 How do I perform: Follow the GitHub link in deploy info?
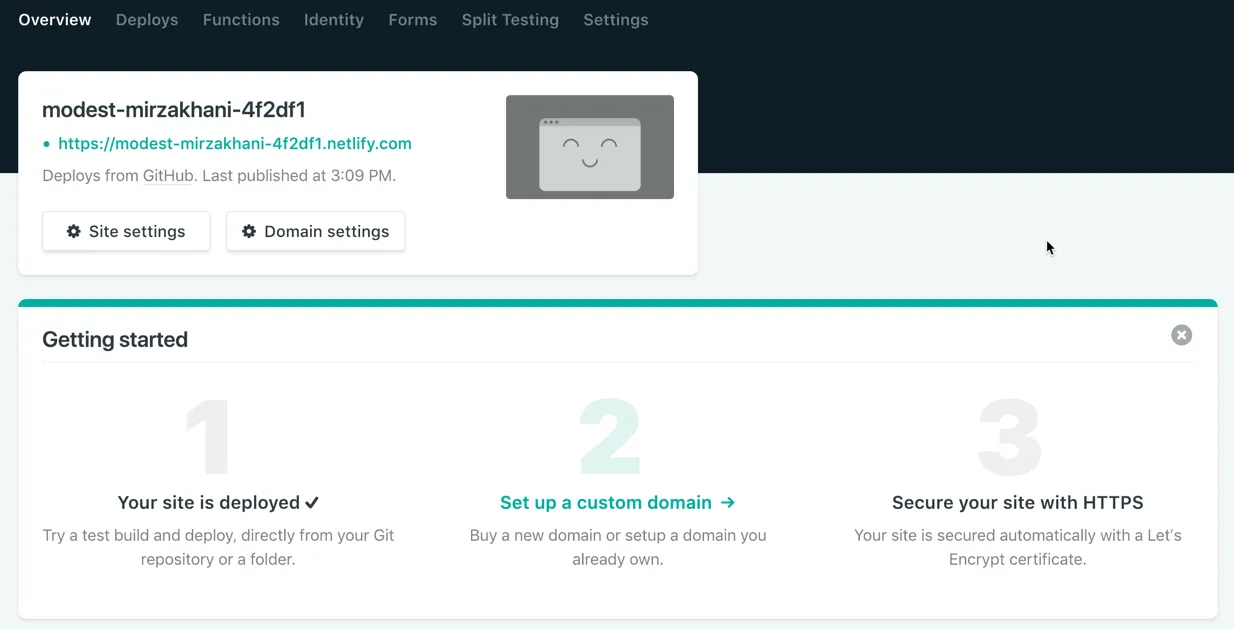[x=168, y=175]
